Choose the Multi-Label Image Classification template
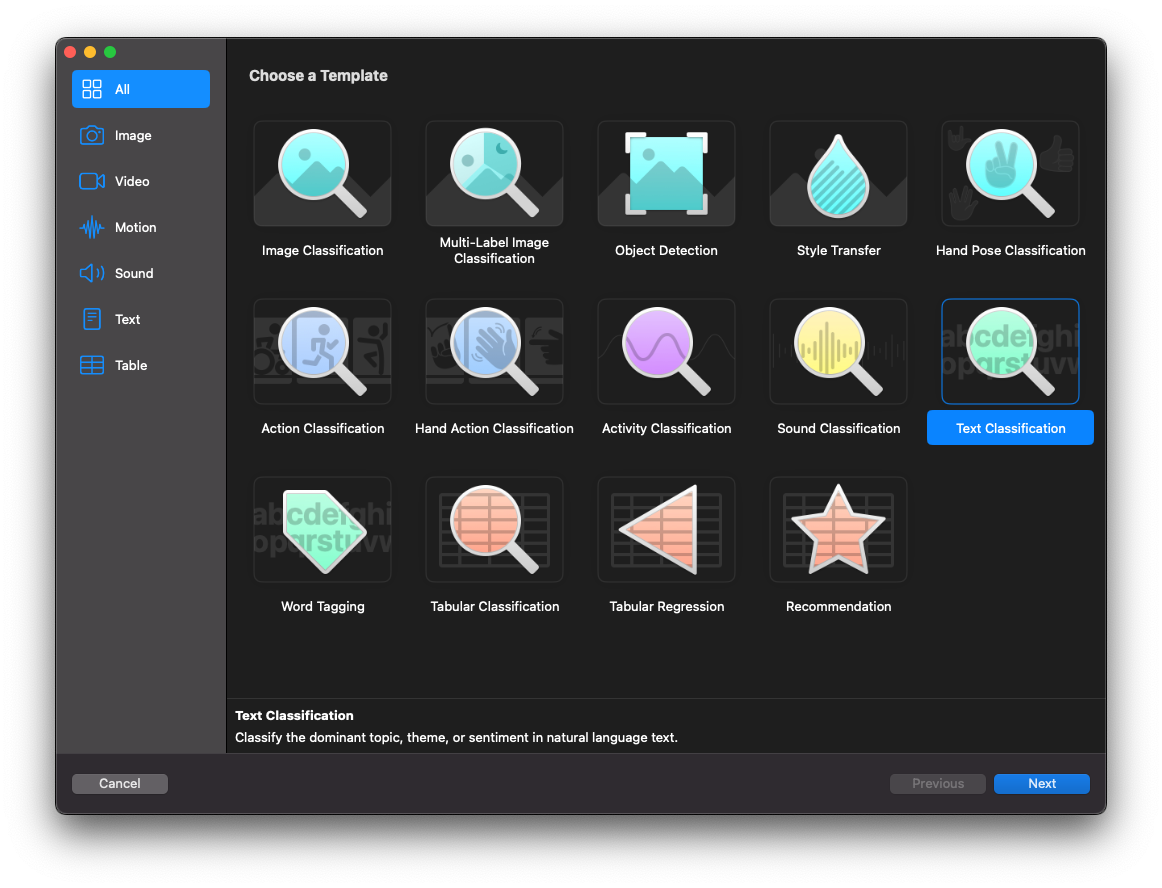This screenshot has width=1162, height=888. tap(494, 174)
